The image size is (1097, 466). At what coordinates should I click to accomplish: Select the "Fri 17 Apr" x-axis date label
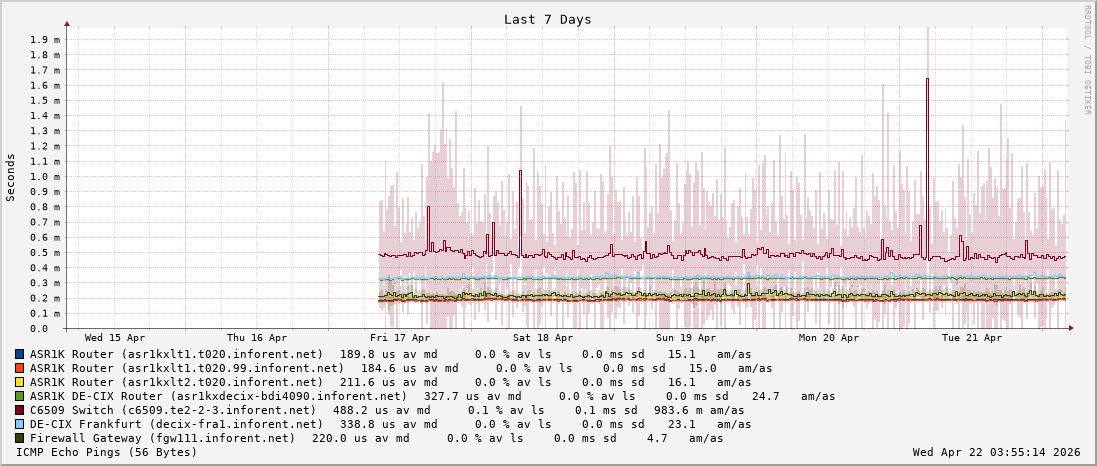pyautogui.click(x=400, y=338)
